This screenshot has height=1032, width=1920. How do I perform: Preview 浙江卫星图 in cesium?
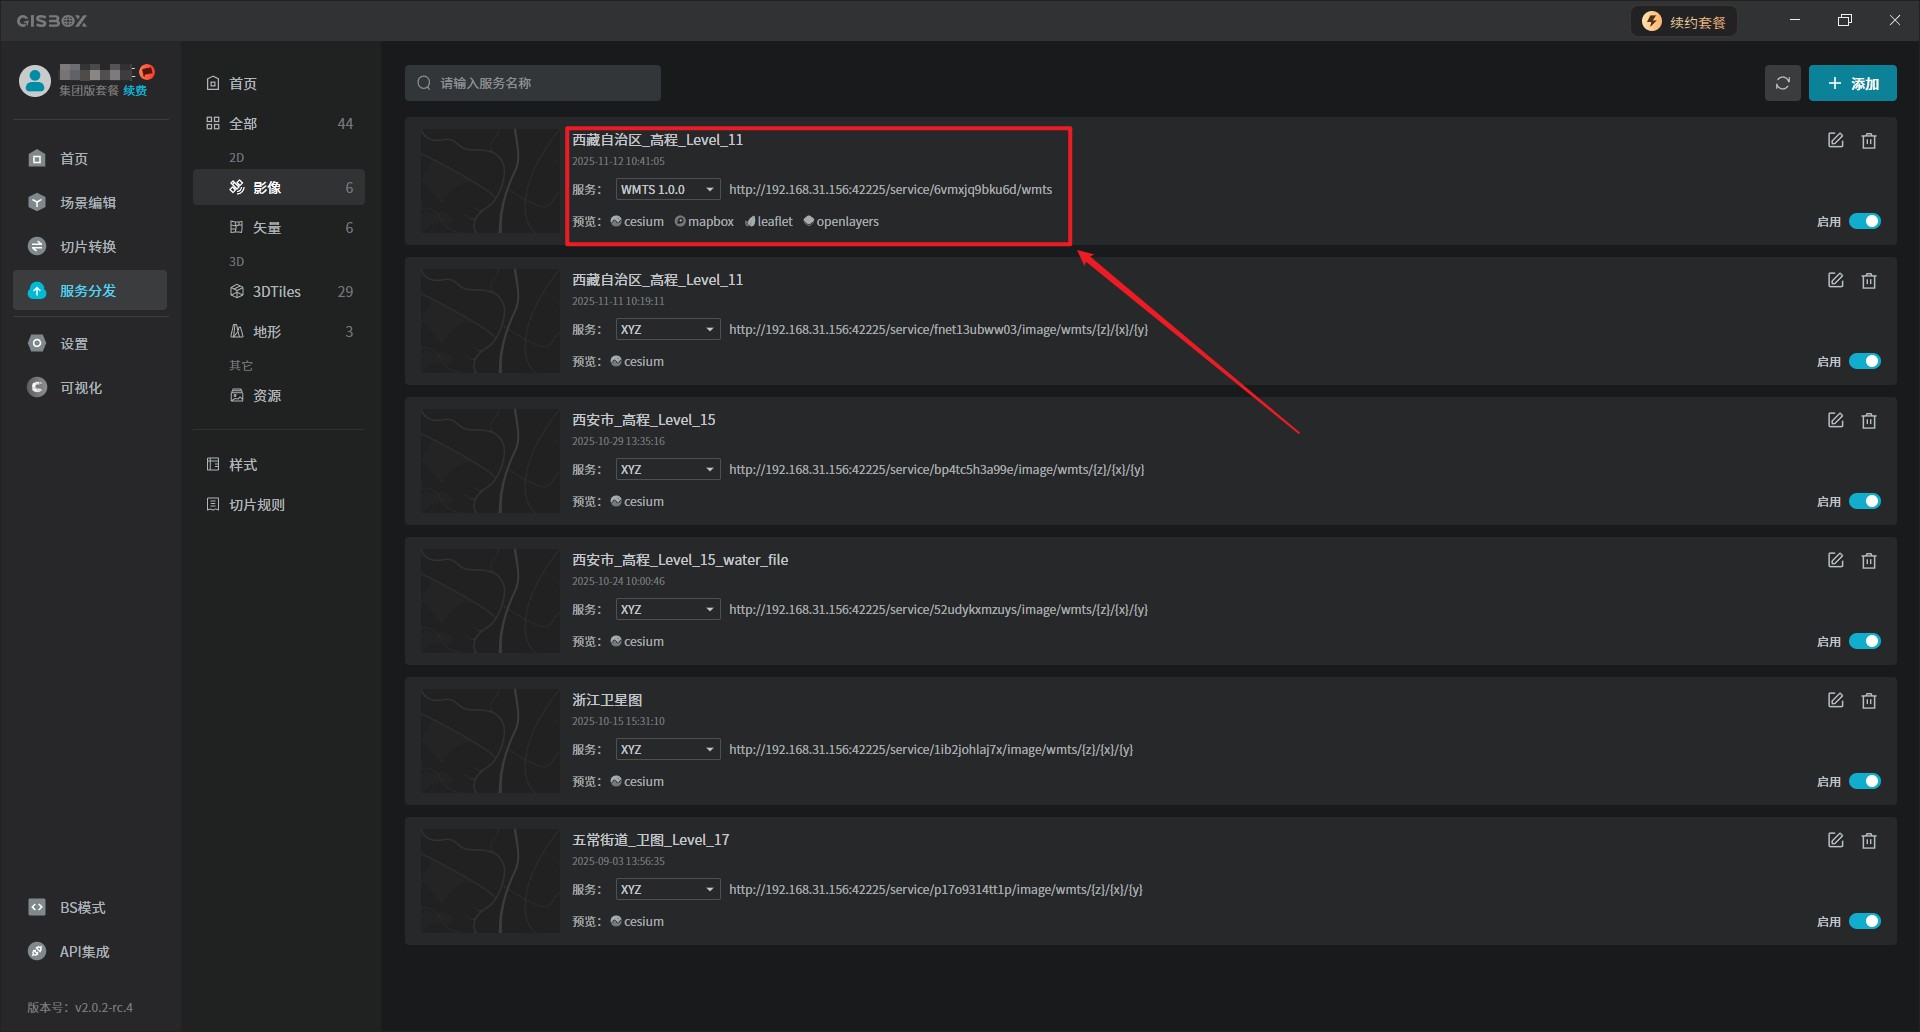point(638,782)
